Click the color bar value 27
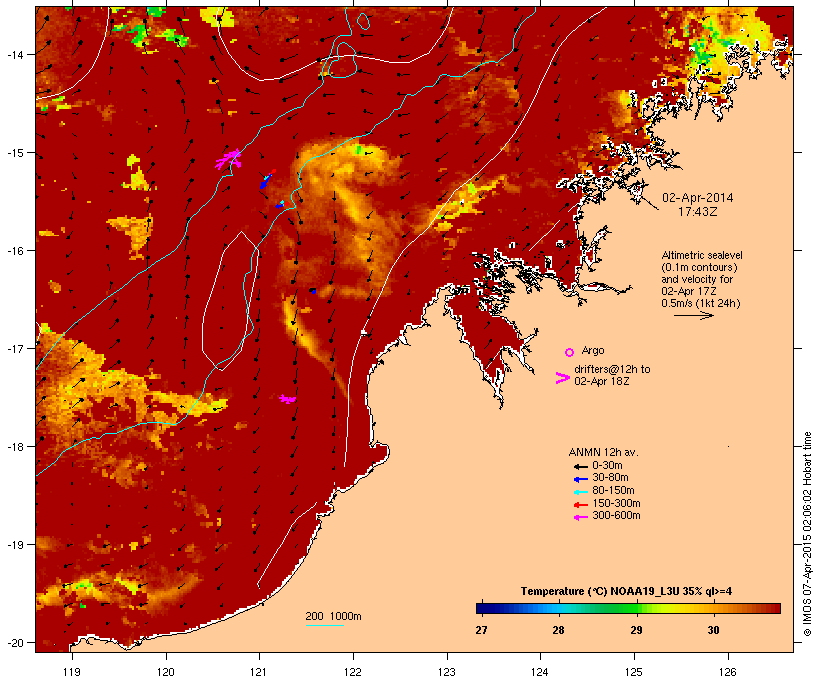 (x=481, y=630)
